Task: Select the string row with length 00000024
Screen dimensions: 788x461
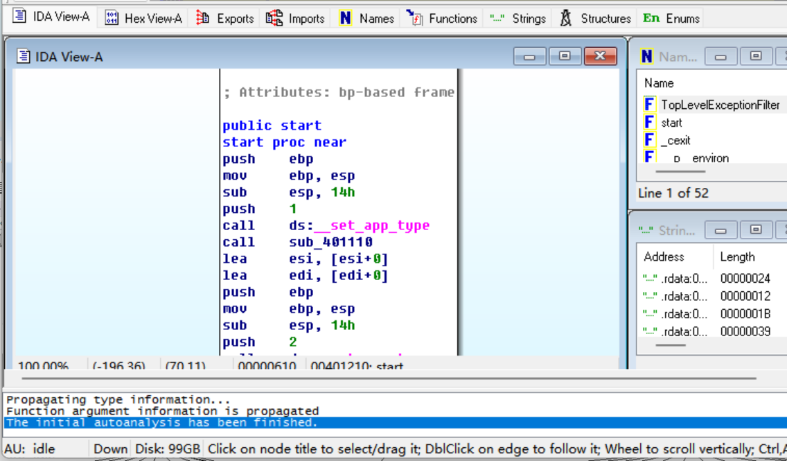Action: (713, 278)
